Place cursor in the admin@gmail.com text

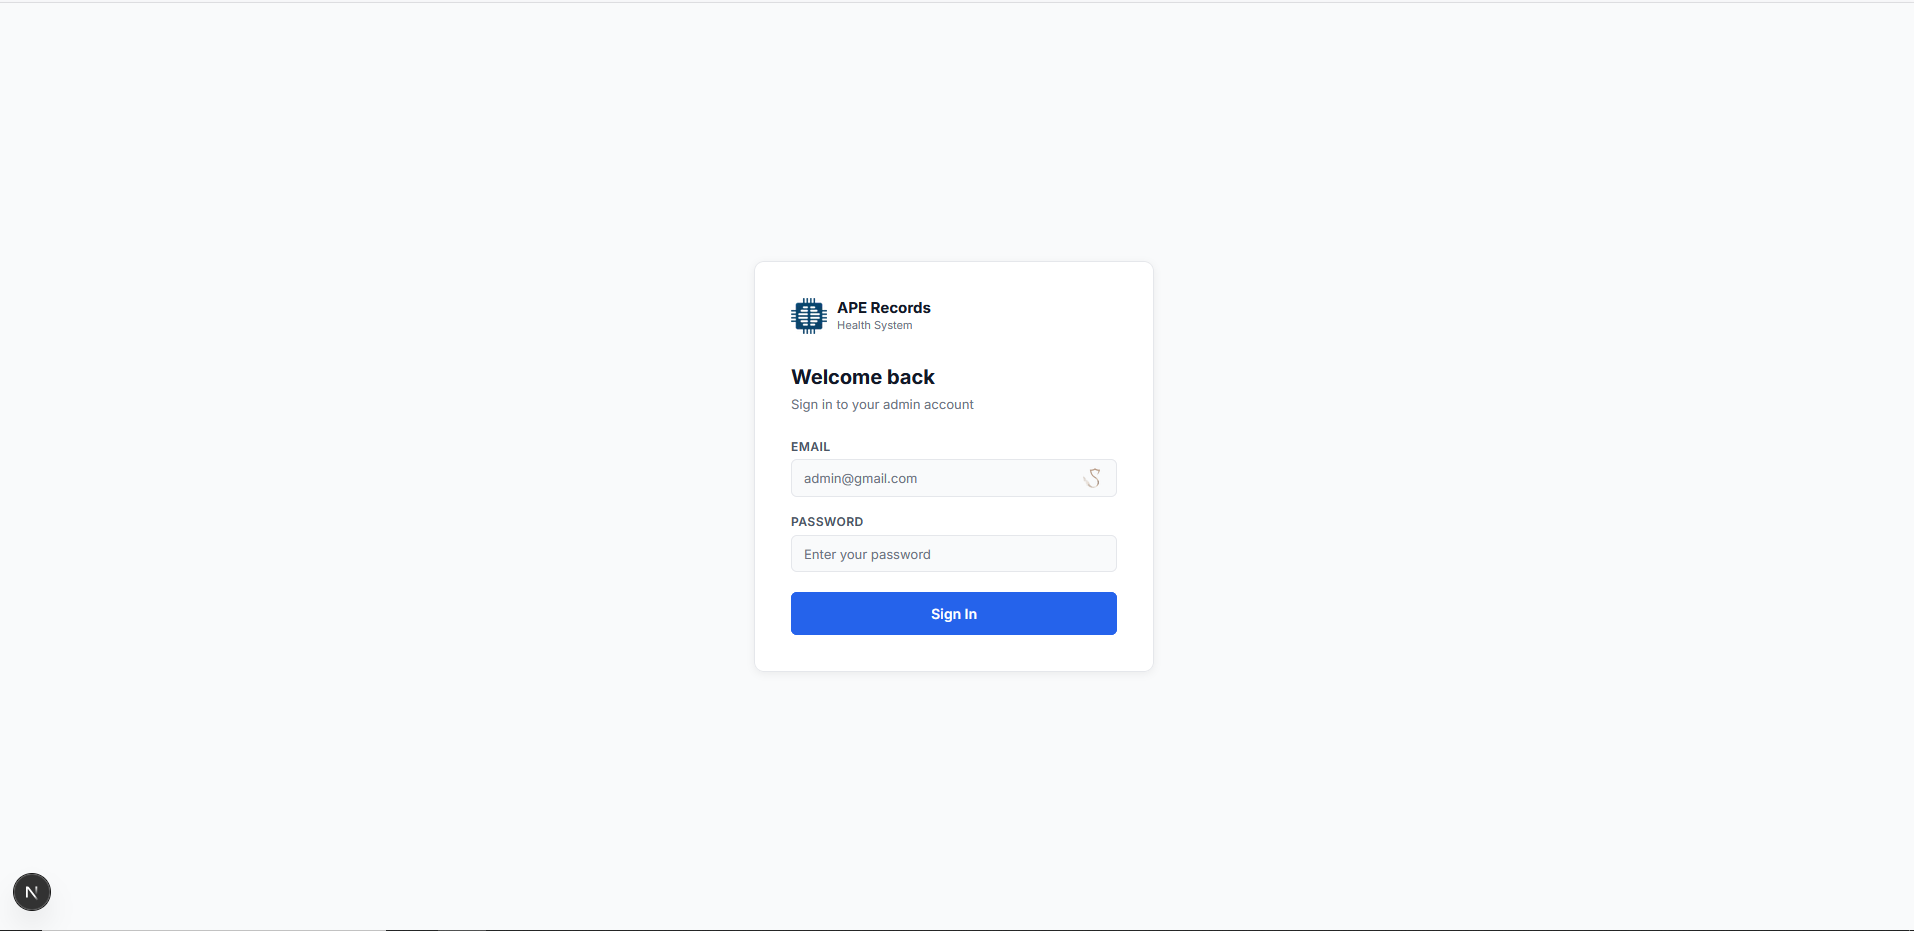click(860, 479)
